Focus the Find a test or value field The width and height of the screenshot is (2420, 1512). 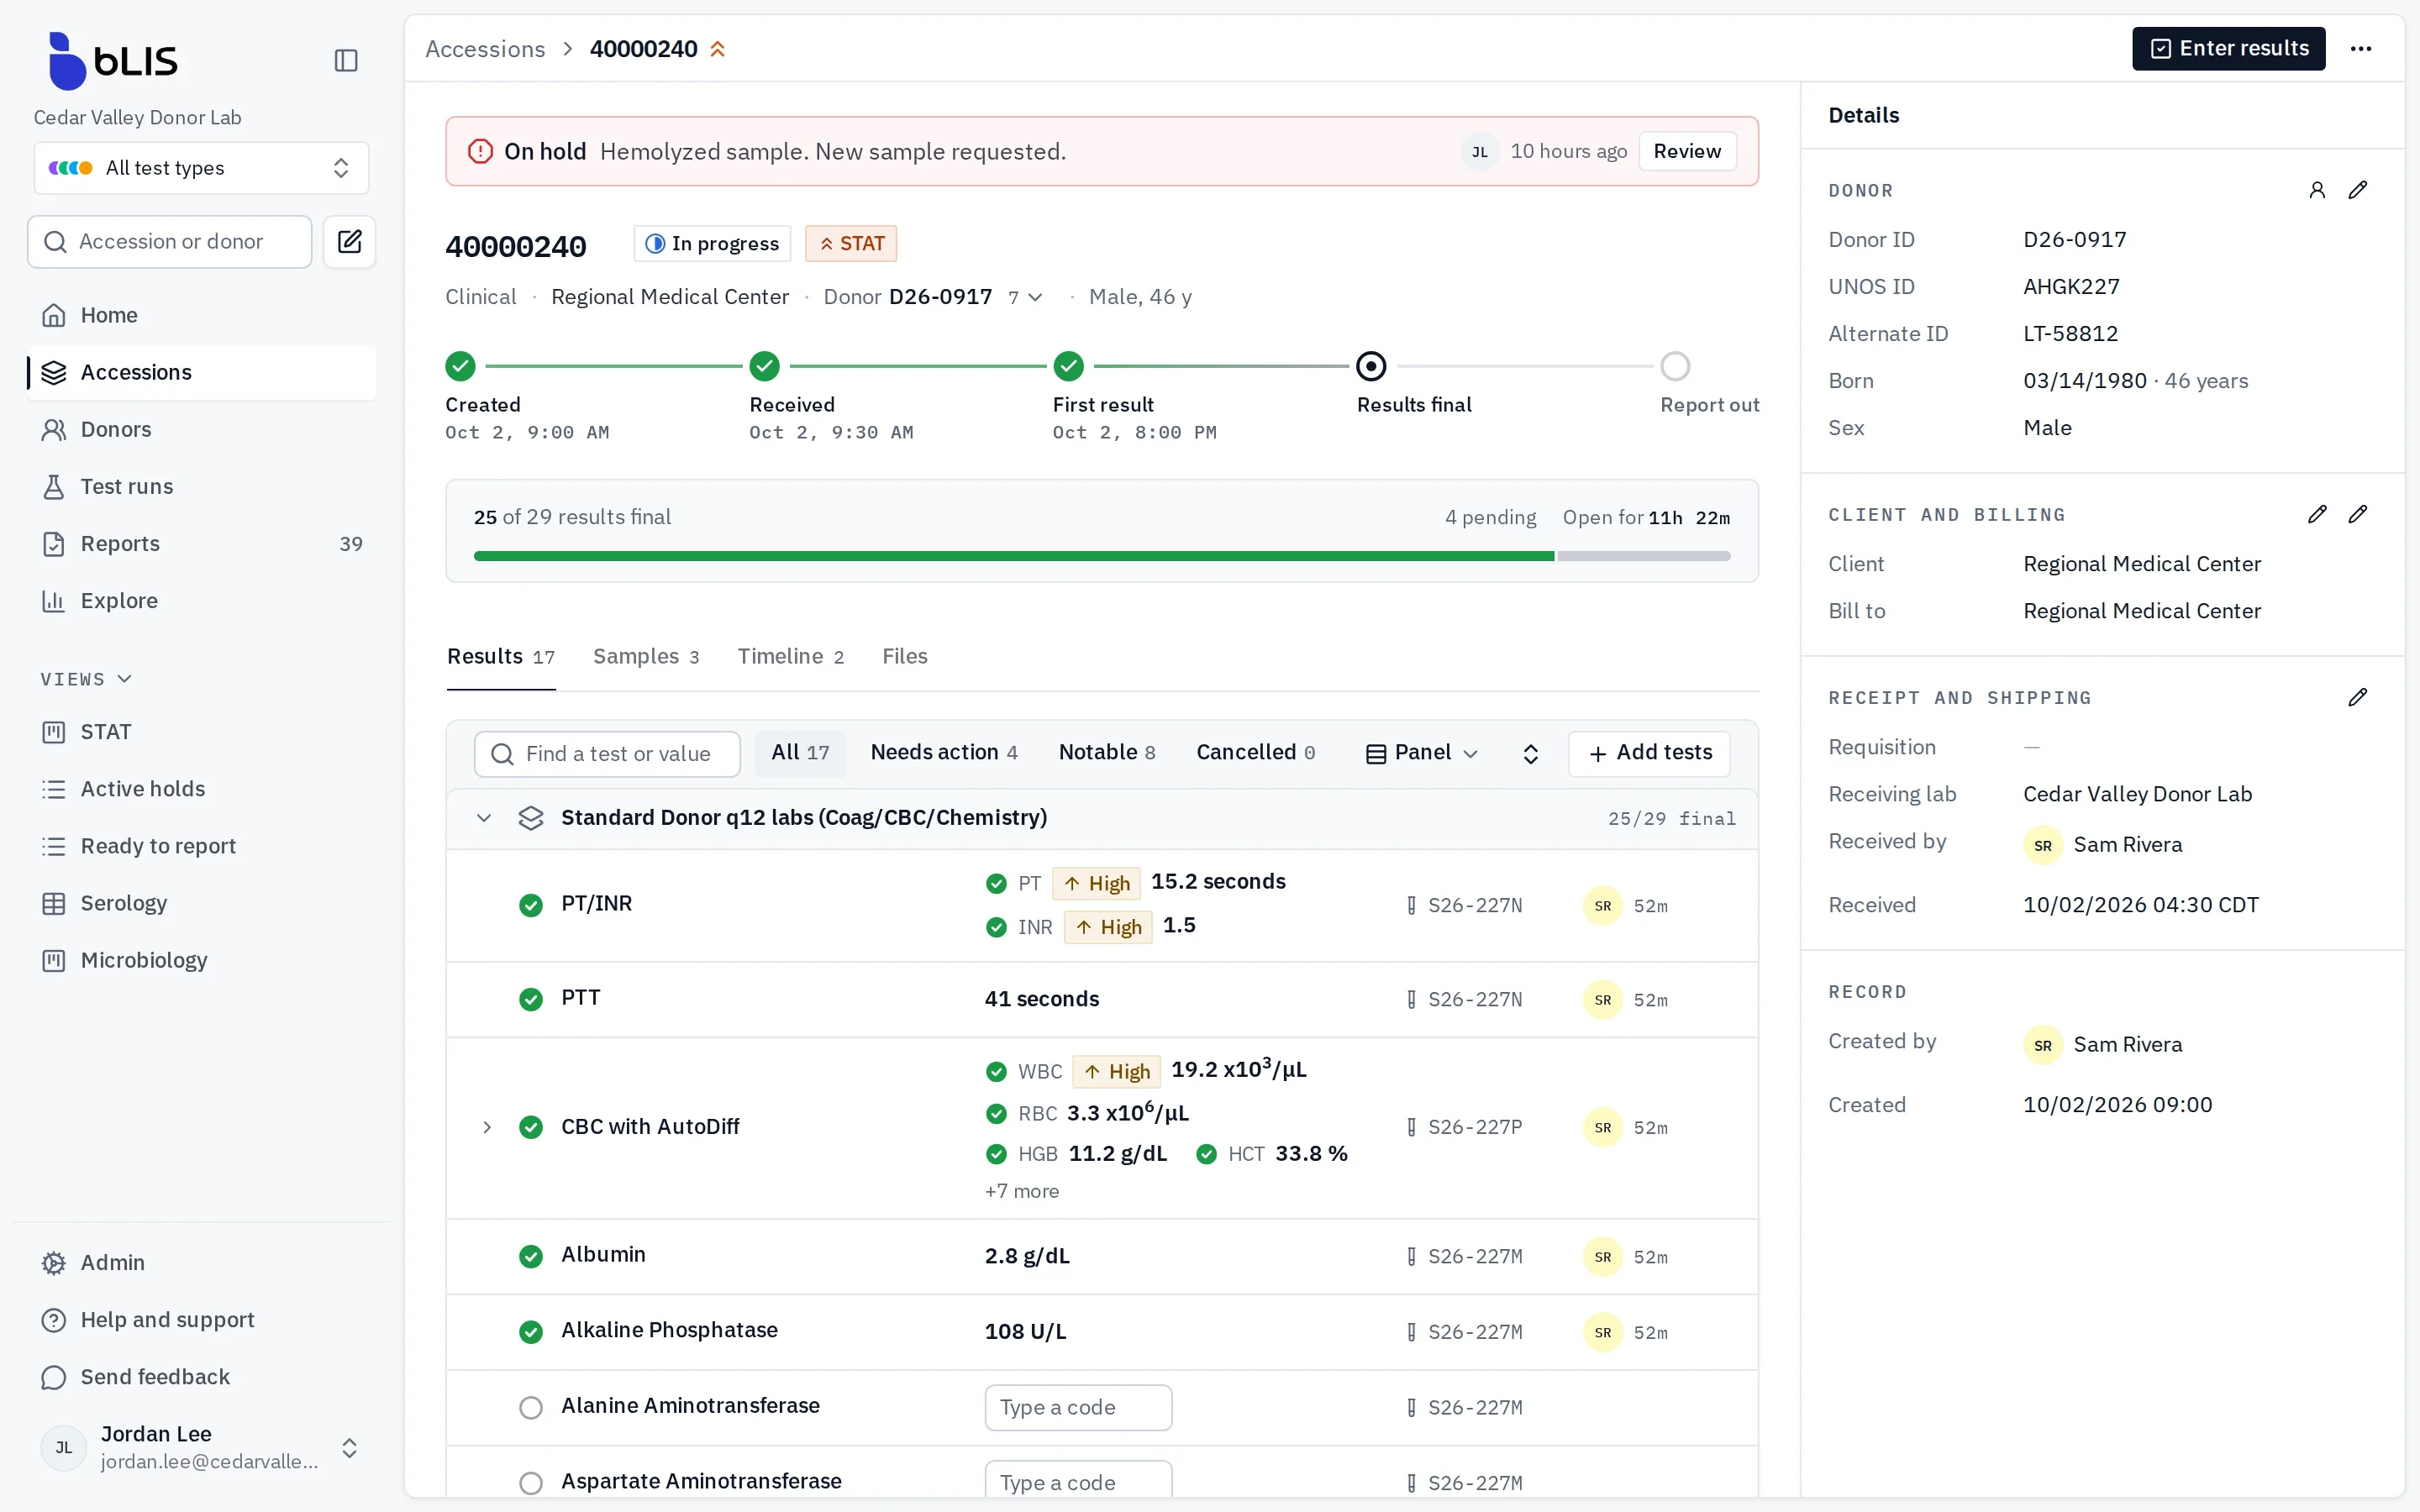click(607, 753)
